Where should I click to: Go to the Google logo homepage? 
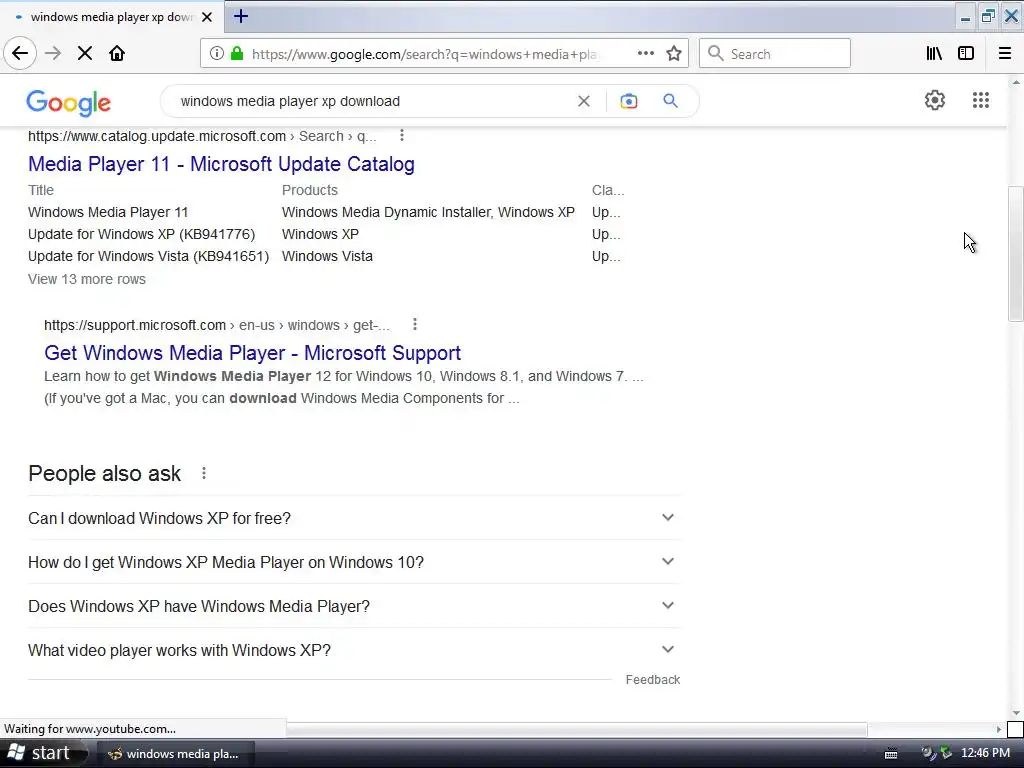click(69, 103)
